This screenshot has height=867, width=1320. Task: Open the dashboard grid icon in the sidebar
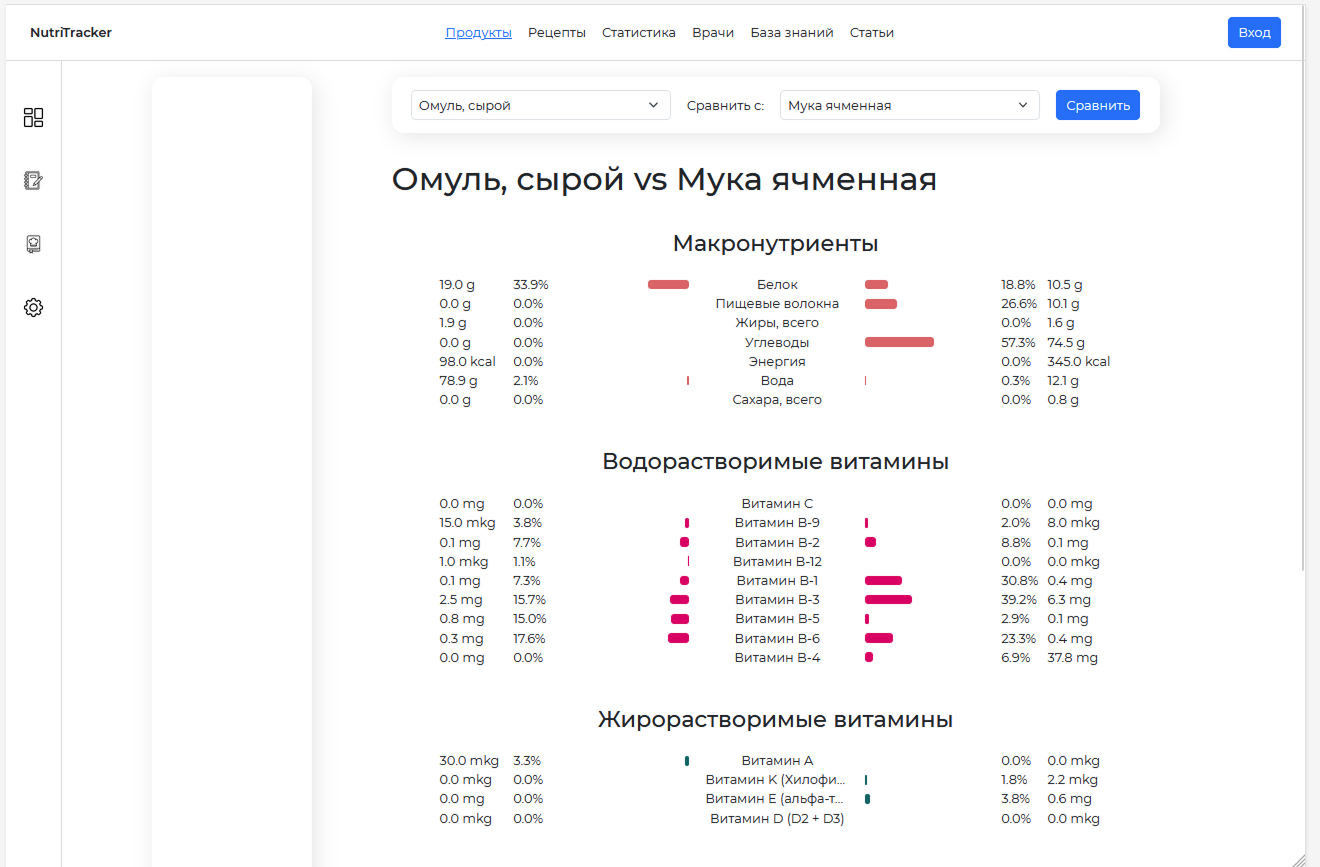pyautogui.click(x=33, y=117)
